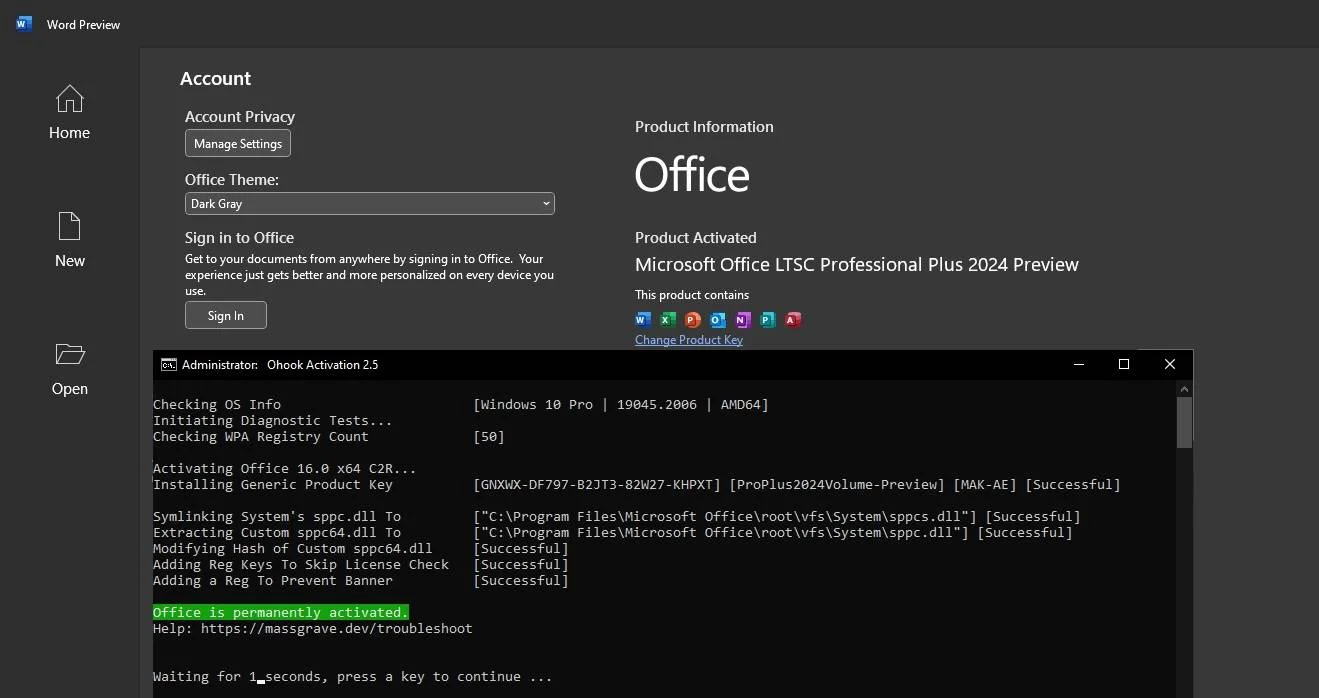Image resolution: width=1319 pixels, height=698 pixels.
Task: Click the large 'Office' logo text
Action: coord(692,175)
